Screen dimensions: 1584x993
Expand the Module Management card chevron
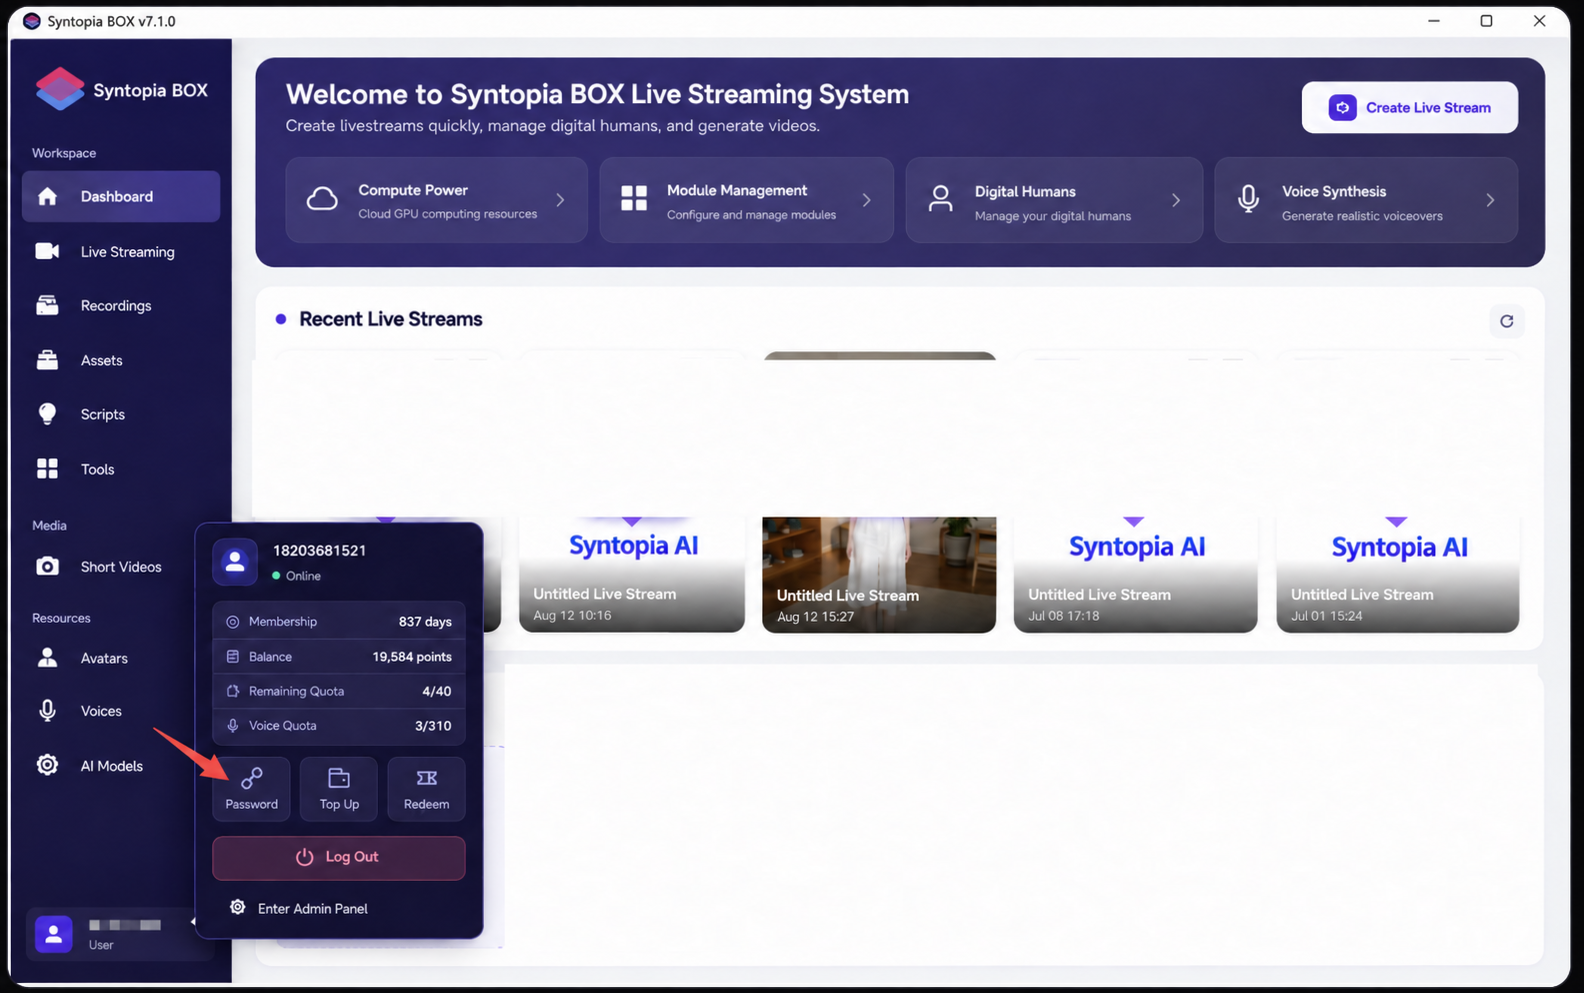[866, 200]
